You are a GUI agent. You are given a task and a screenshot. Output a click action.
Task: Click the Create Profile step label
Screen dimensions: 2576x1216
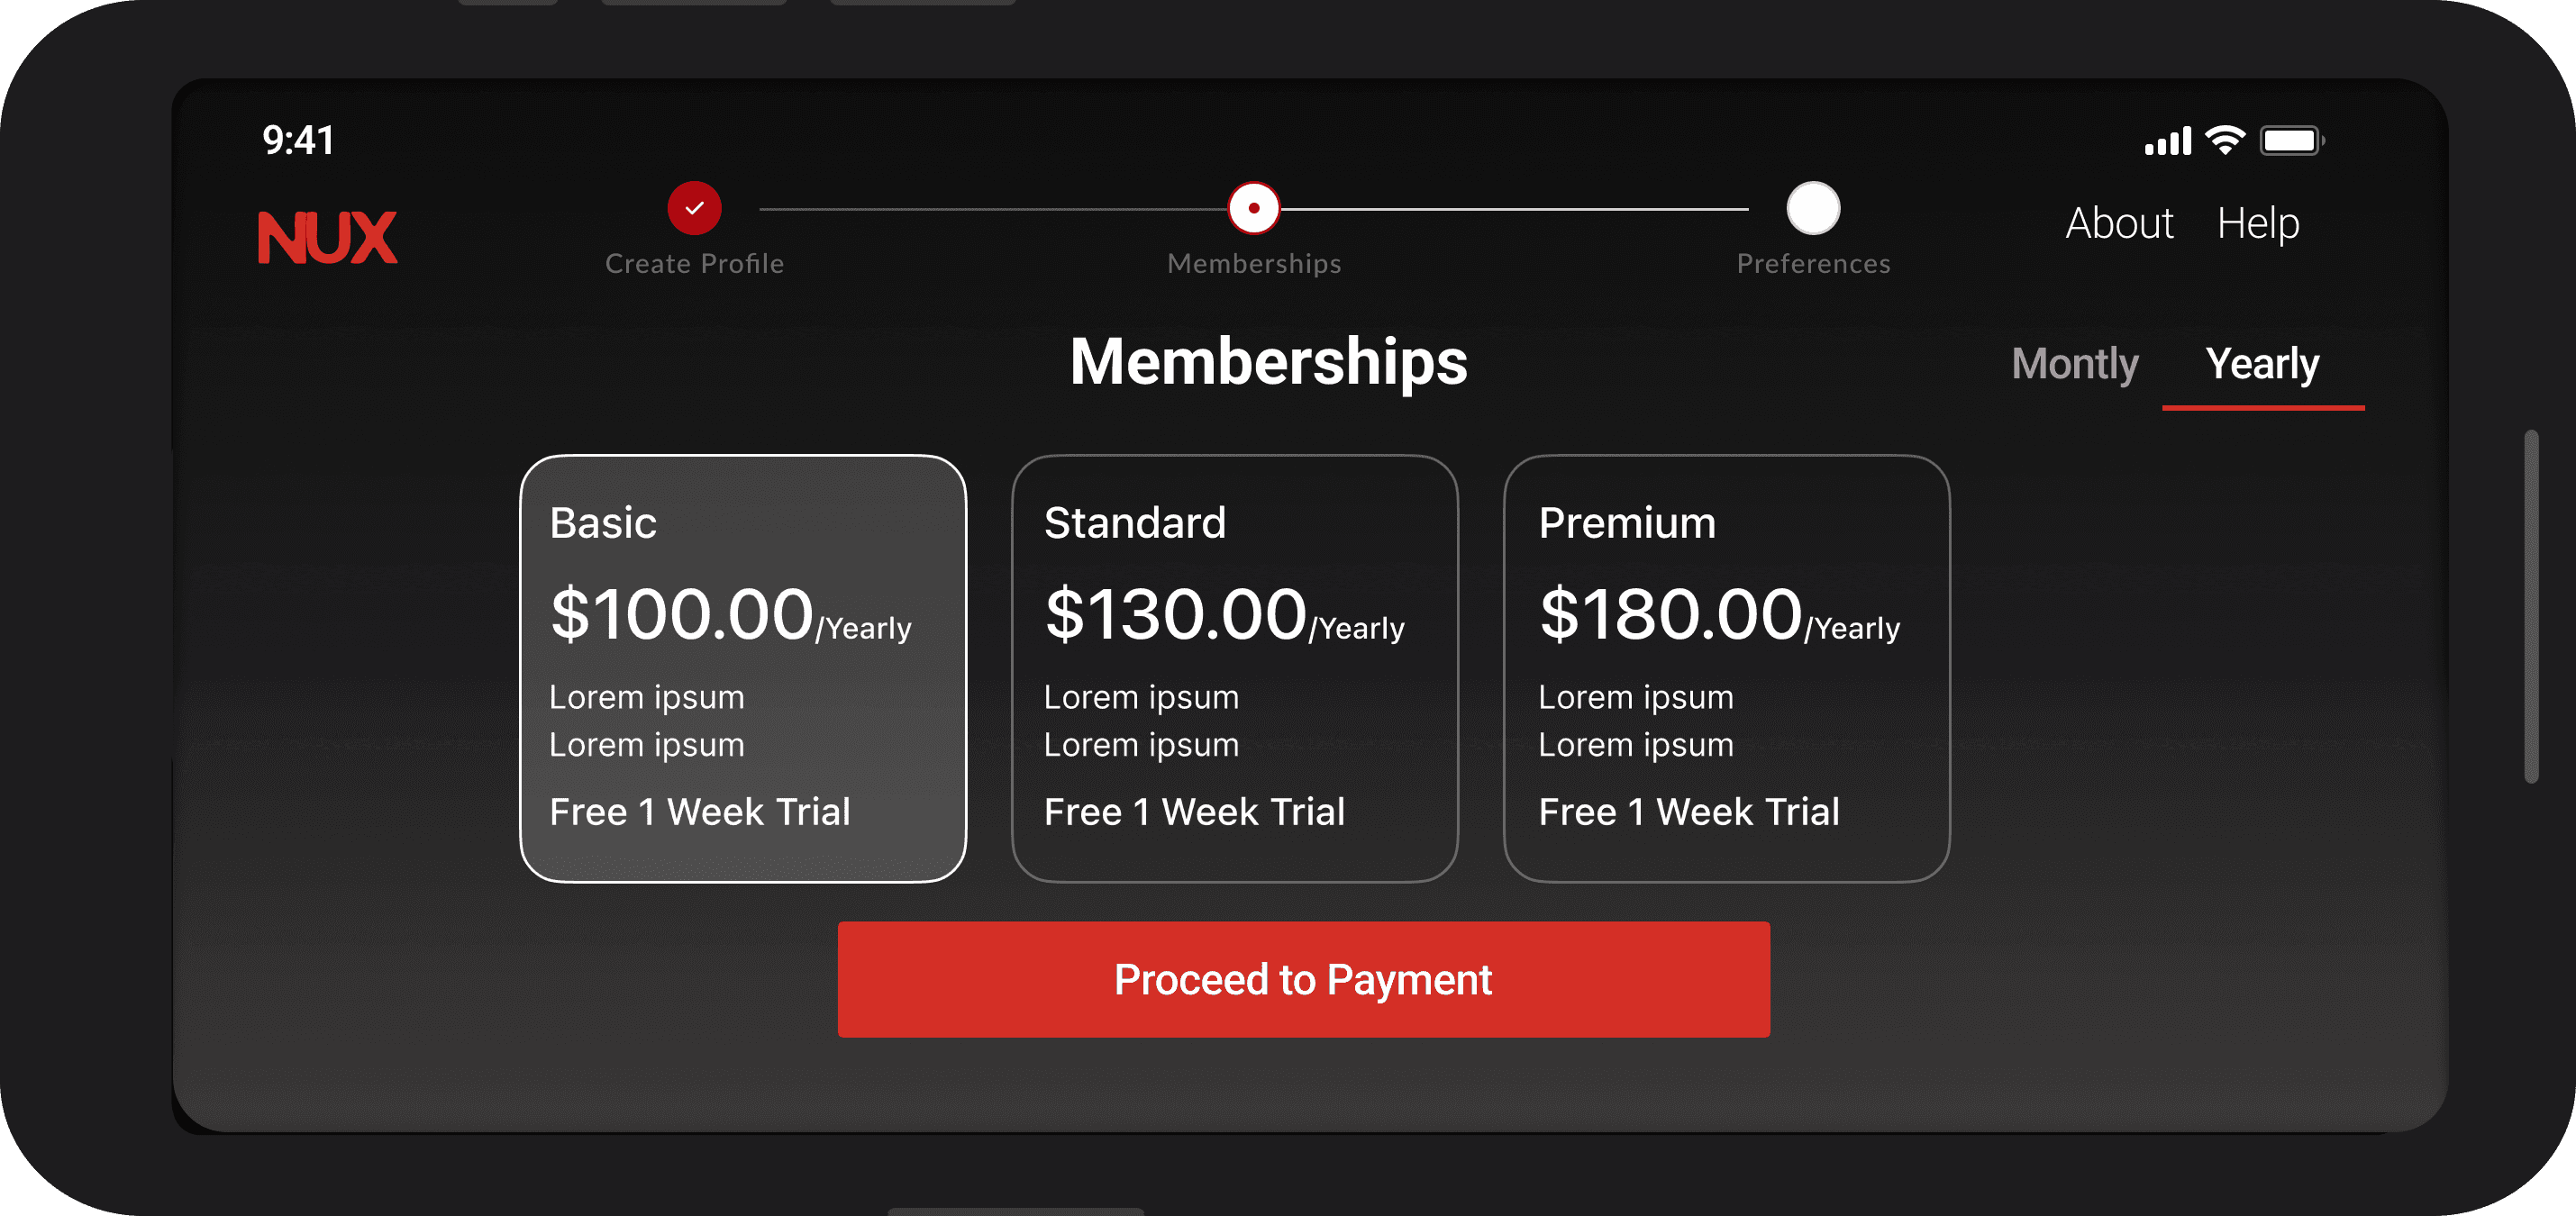point(694,264)
